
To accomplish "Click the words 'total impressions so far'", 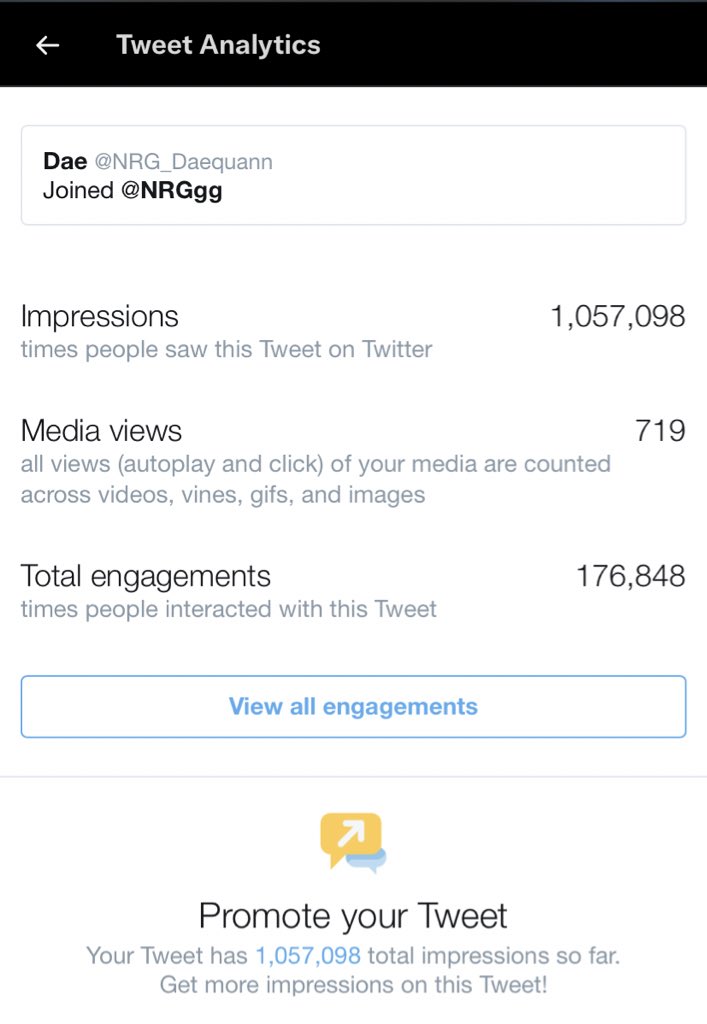I will (494, 955).
